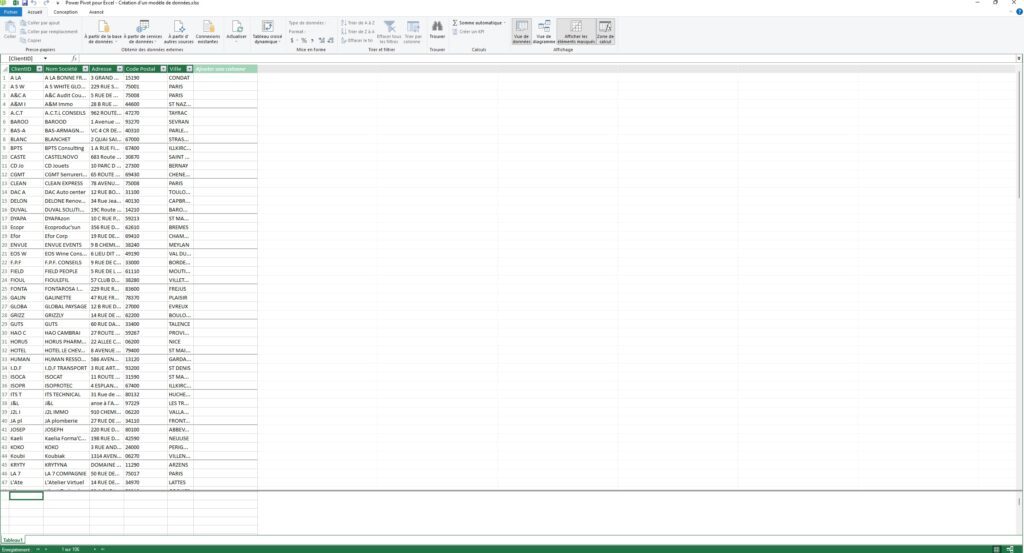
Task: Expand the formula bar arrow
Action: 1019,59
